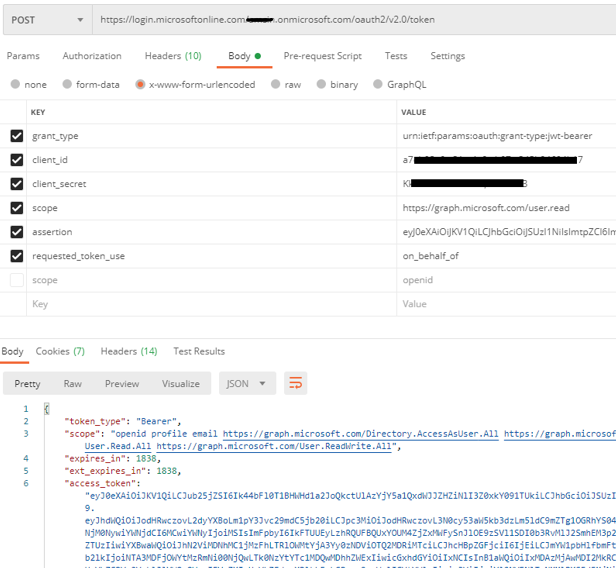Image resolution: width=616 pixels, height=568 pixels.
Task: Open the JSON format dropdown
Action: click(248, 383)
